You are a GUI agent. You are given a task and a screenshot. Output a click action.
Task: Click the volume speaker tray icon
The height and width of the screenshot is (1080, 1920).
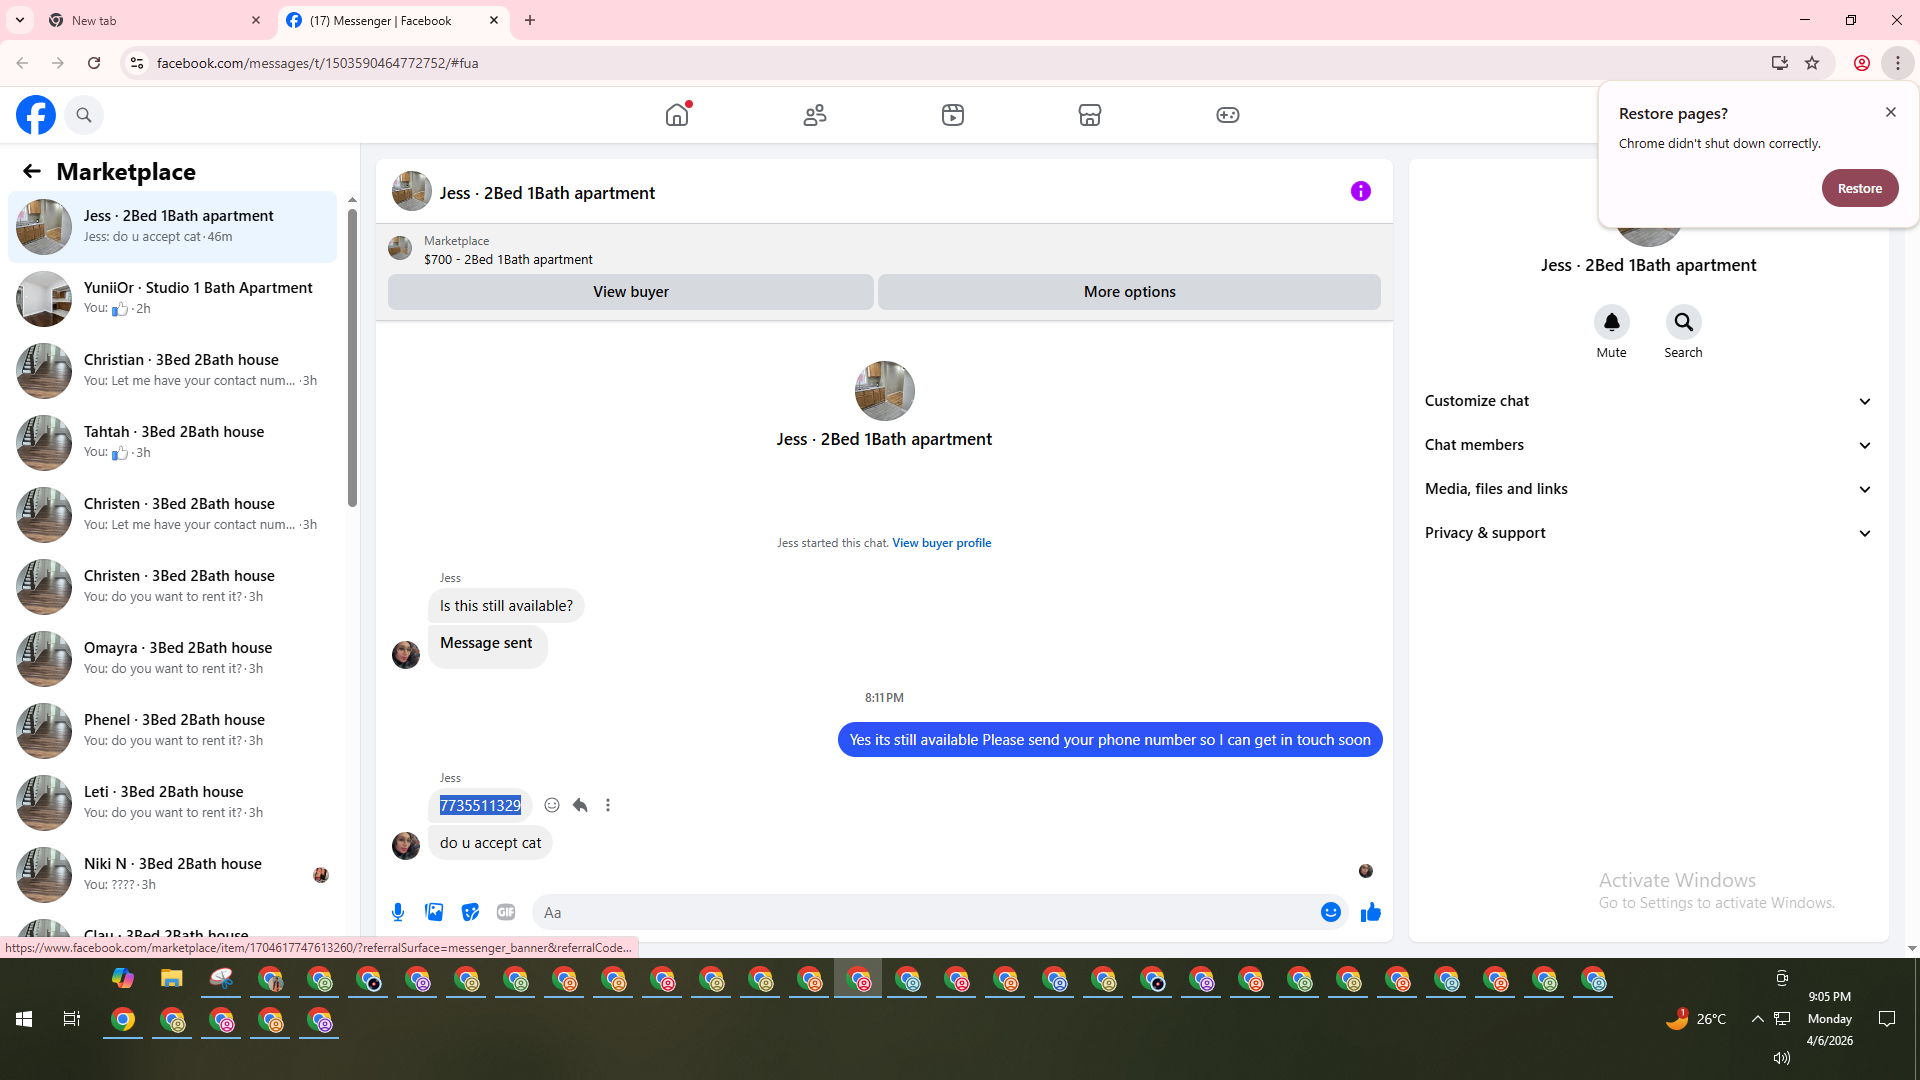click(1782, 1057)
